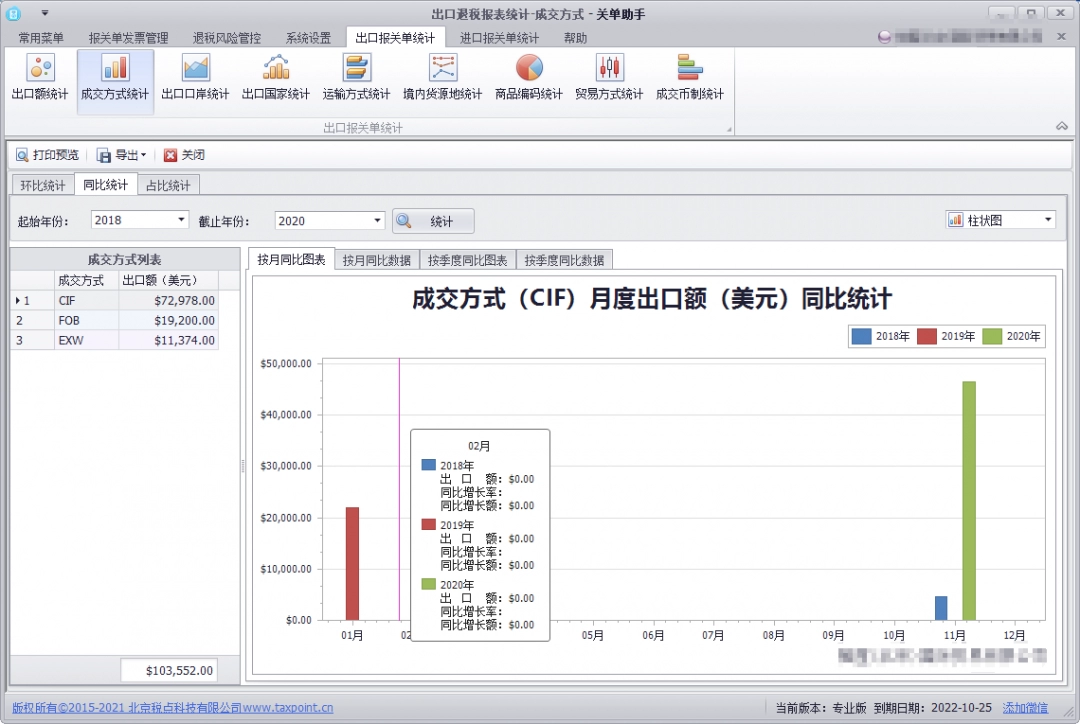Viewport: 1080px width, 724px height.
Task: Select the 按月同比图表 tab
Action: (291, 259)
